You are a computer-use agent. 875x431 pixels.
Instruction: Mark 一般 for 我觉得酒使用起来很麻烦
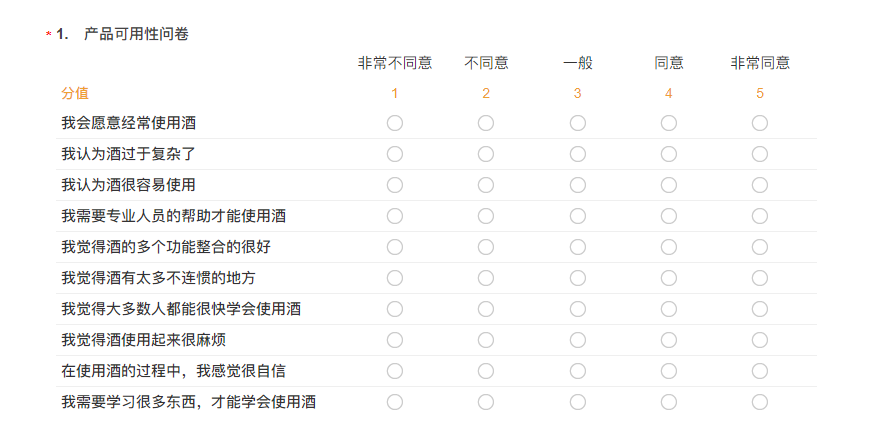point(578,340)
